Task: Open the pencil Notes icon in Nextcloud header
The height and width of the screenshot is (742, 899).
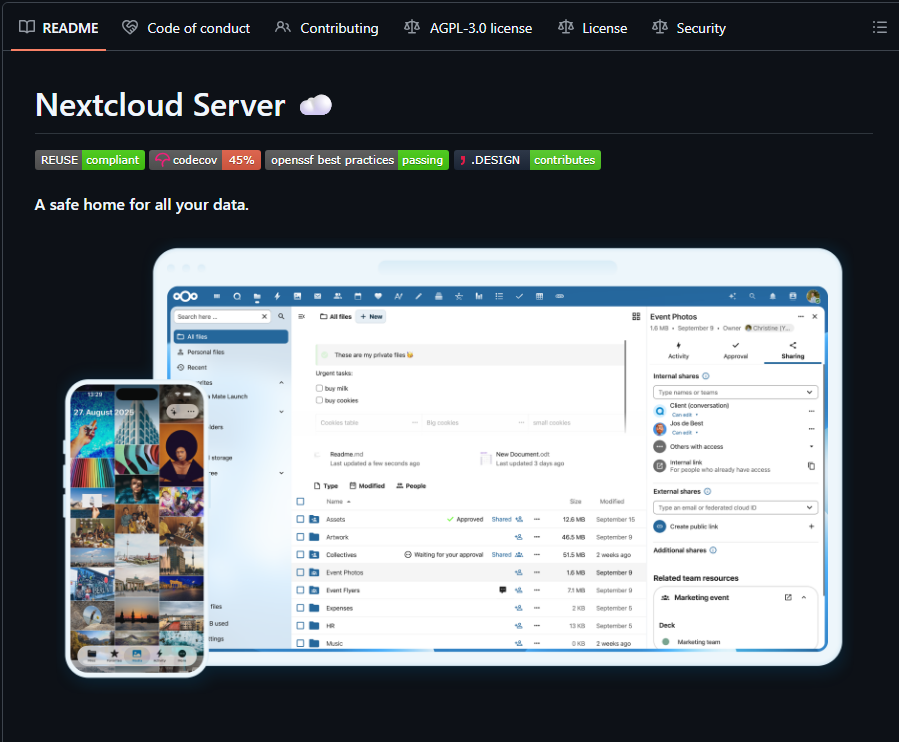Action: coord(419,296)
